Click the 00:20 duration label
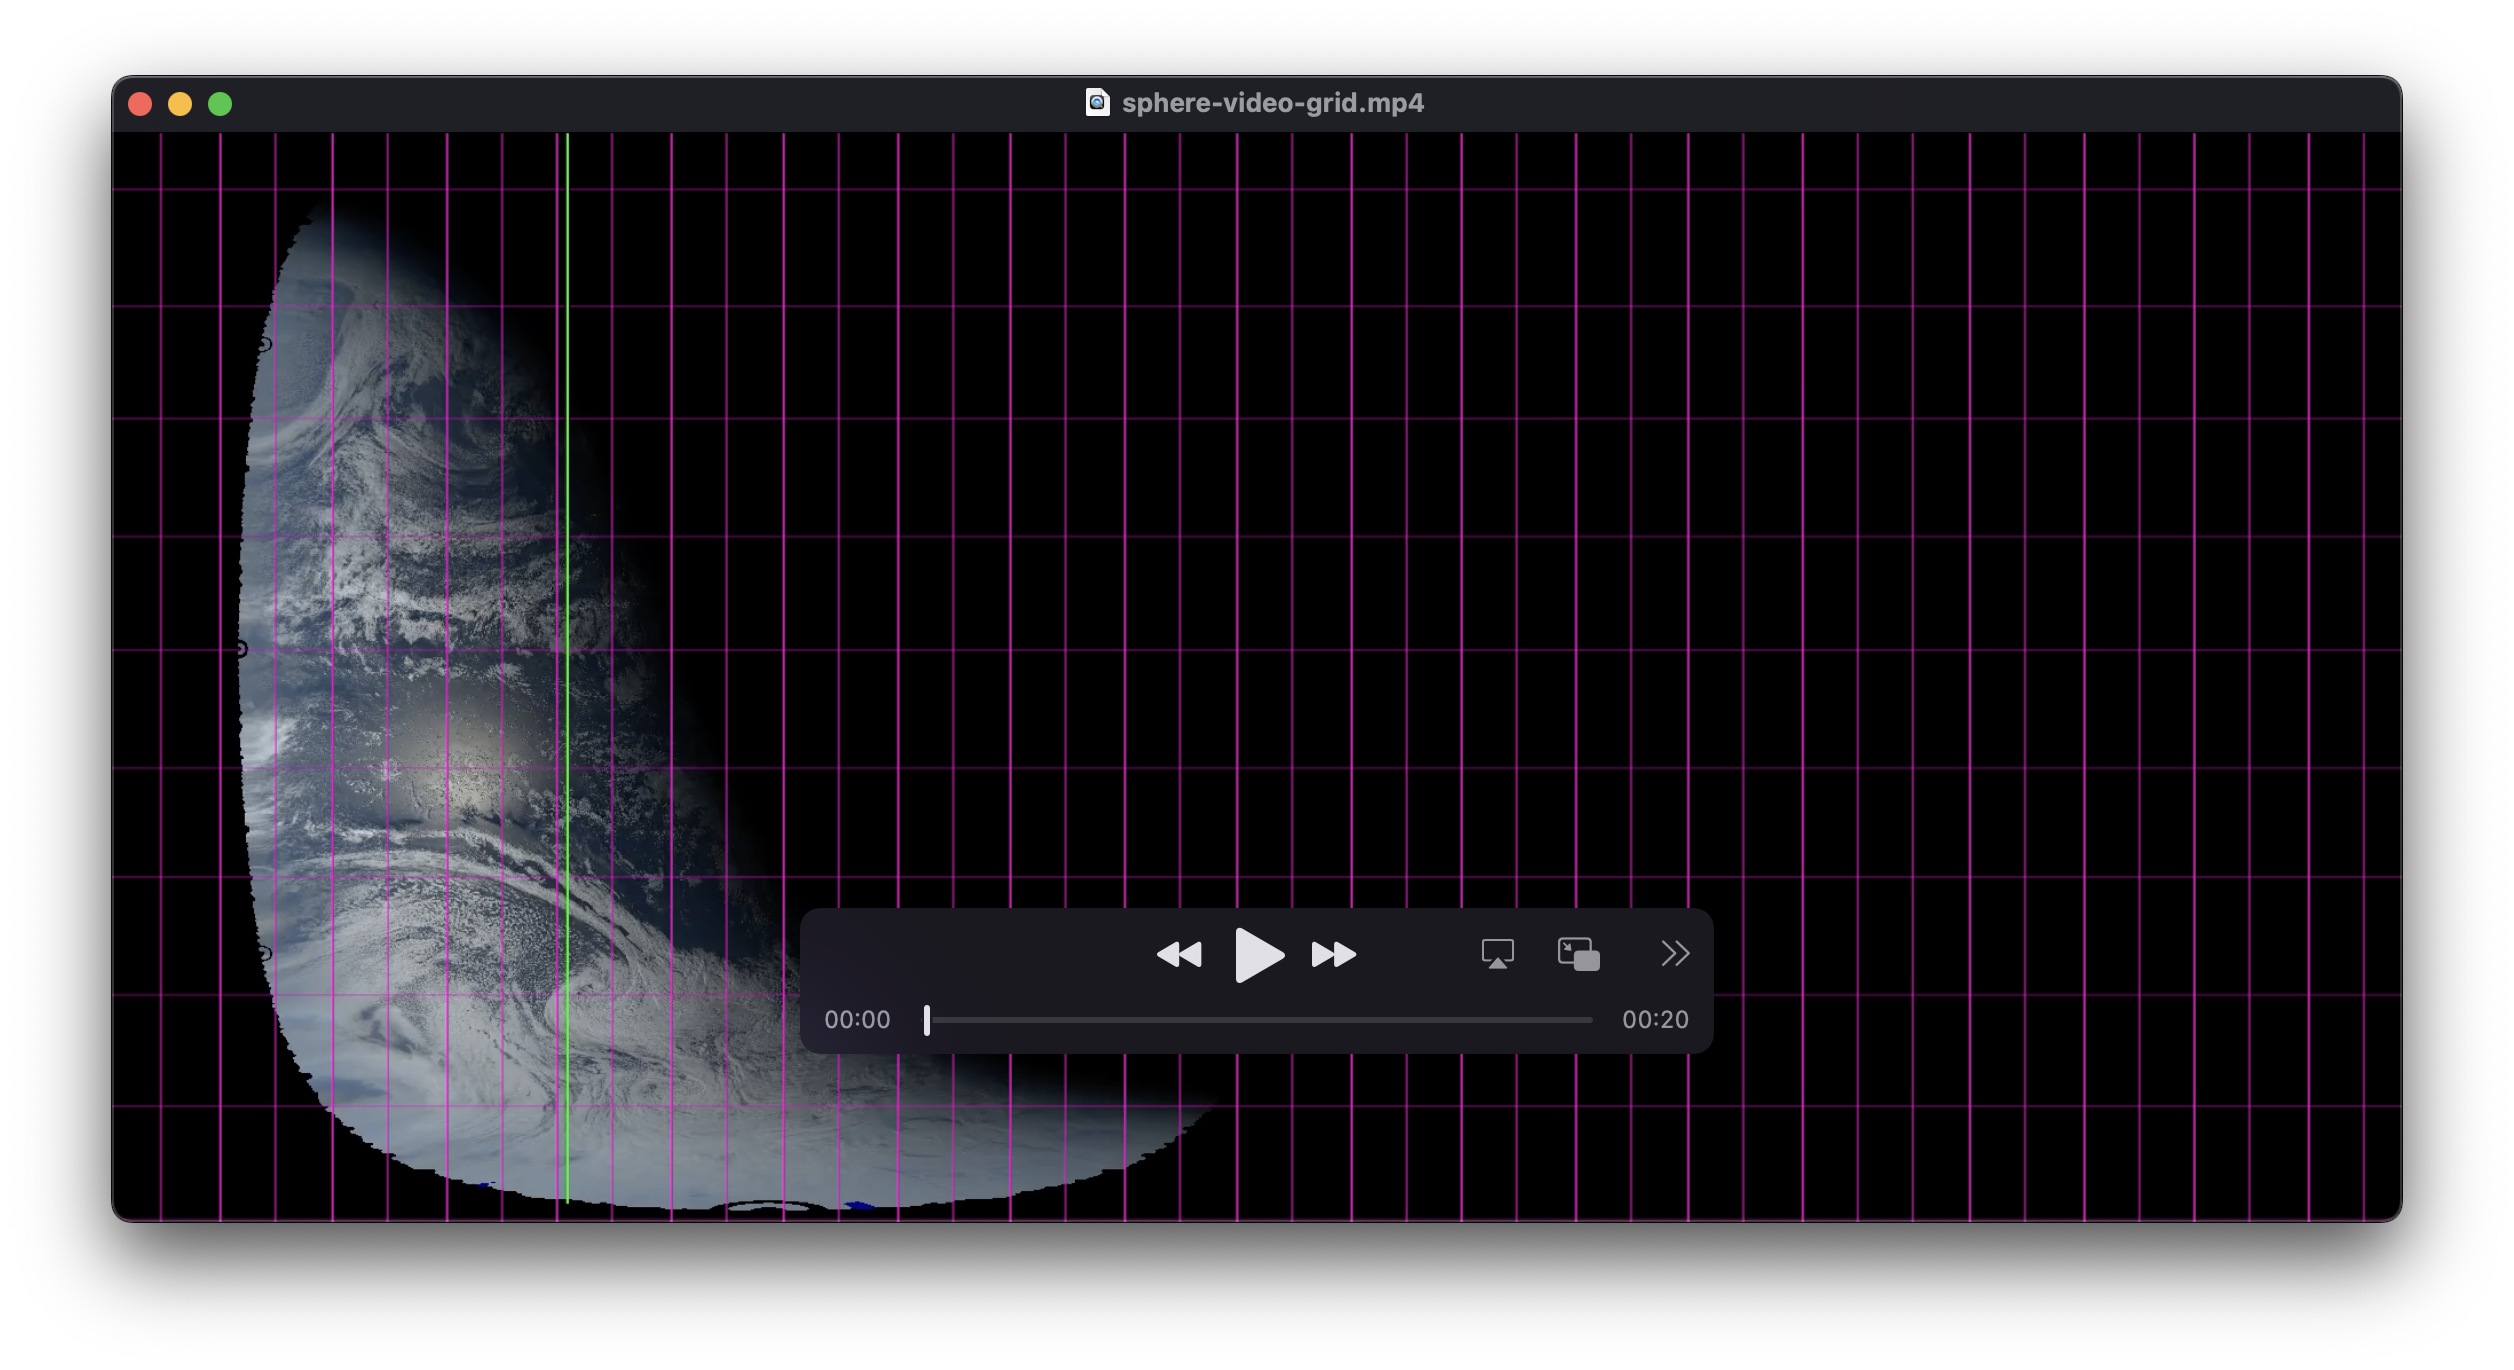The width and height of the screenshot is (2514, 1370). click(x=1657, y=1019)
